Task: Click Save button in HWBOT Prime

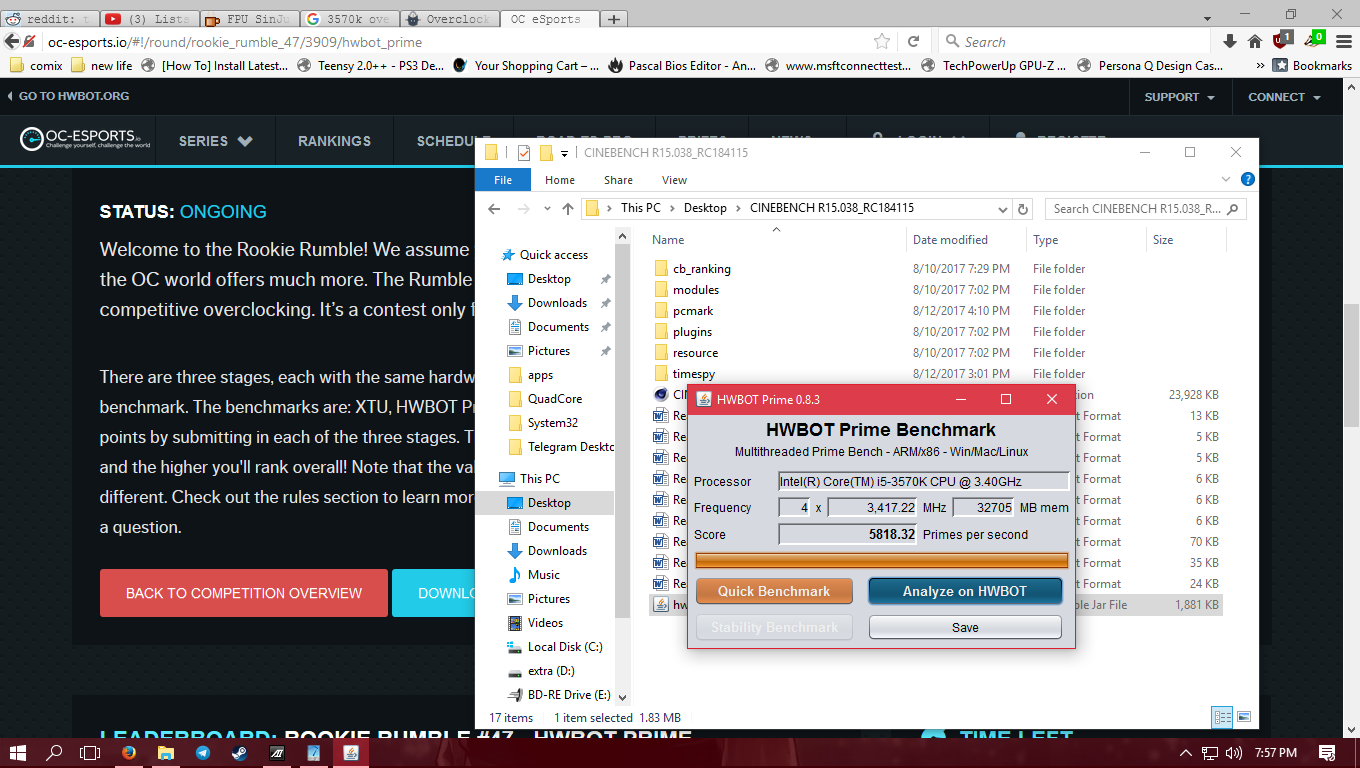Action: (x=965, y=627)
